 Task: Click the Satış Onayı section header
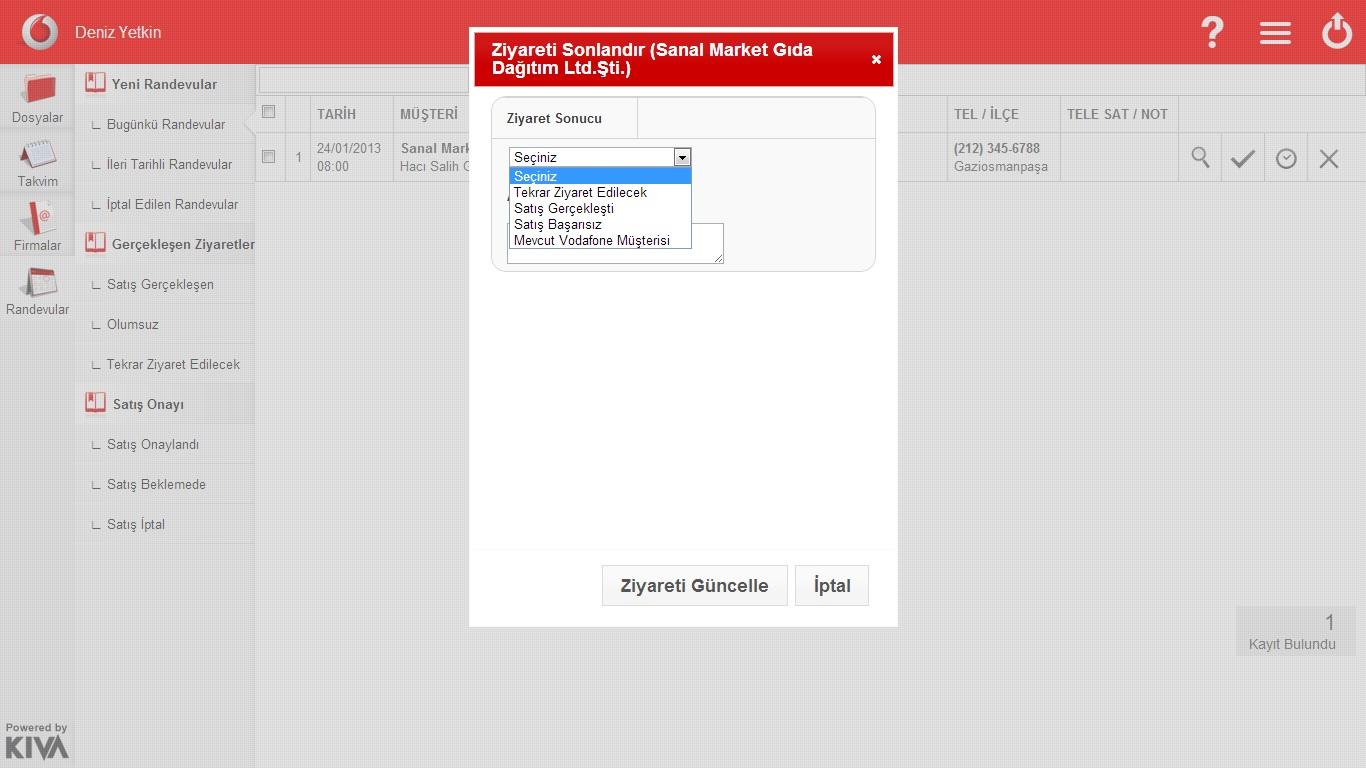148,404
